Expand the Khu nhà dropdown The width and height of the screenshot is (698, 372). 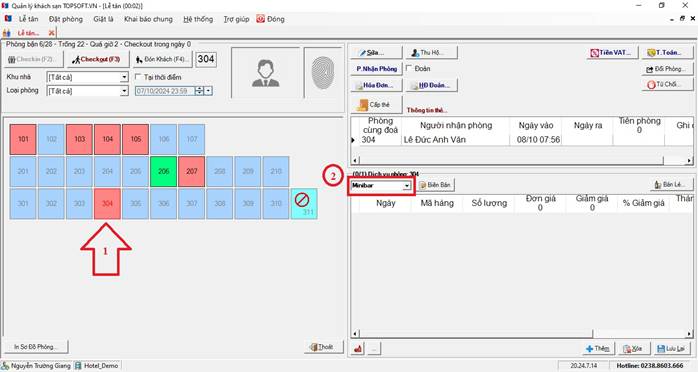(124, 77)
